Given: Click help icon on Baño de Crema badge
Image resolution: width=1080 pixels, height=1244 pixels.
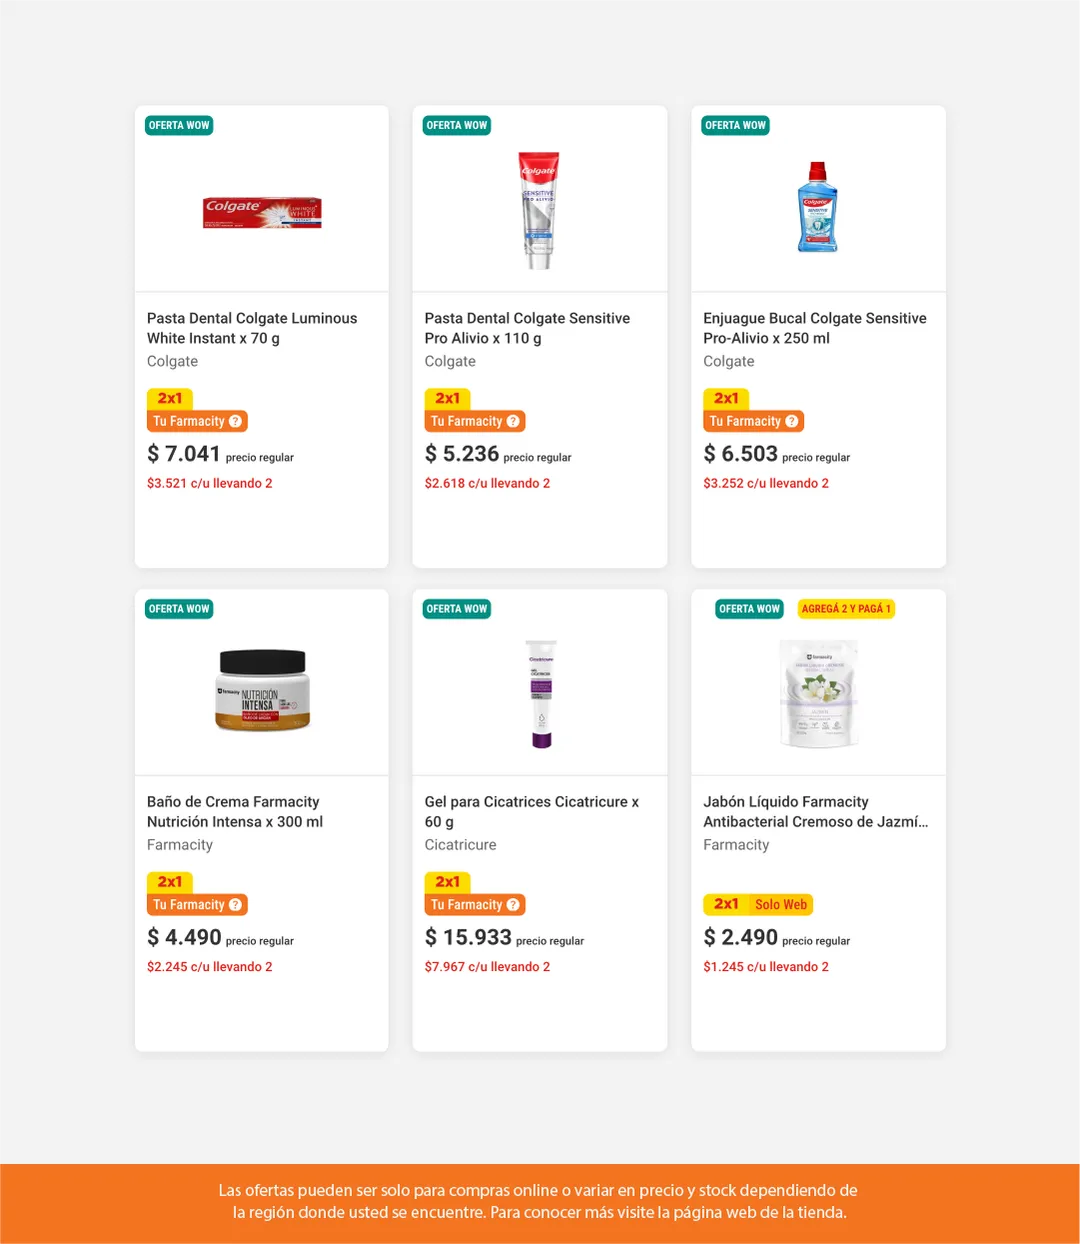Looking at the screenshot, I should coord(236,905).
